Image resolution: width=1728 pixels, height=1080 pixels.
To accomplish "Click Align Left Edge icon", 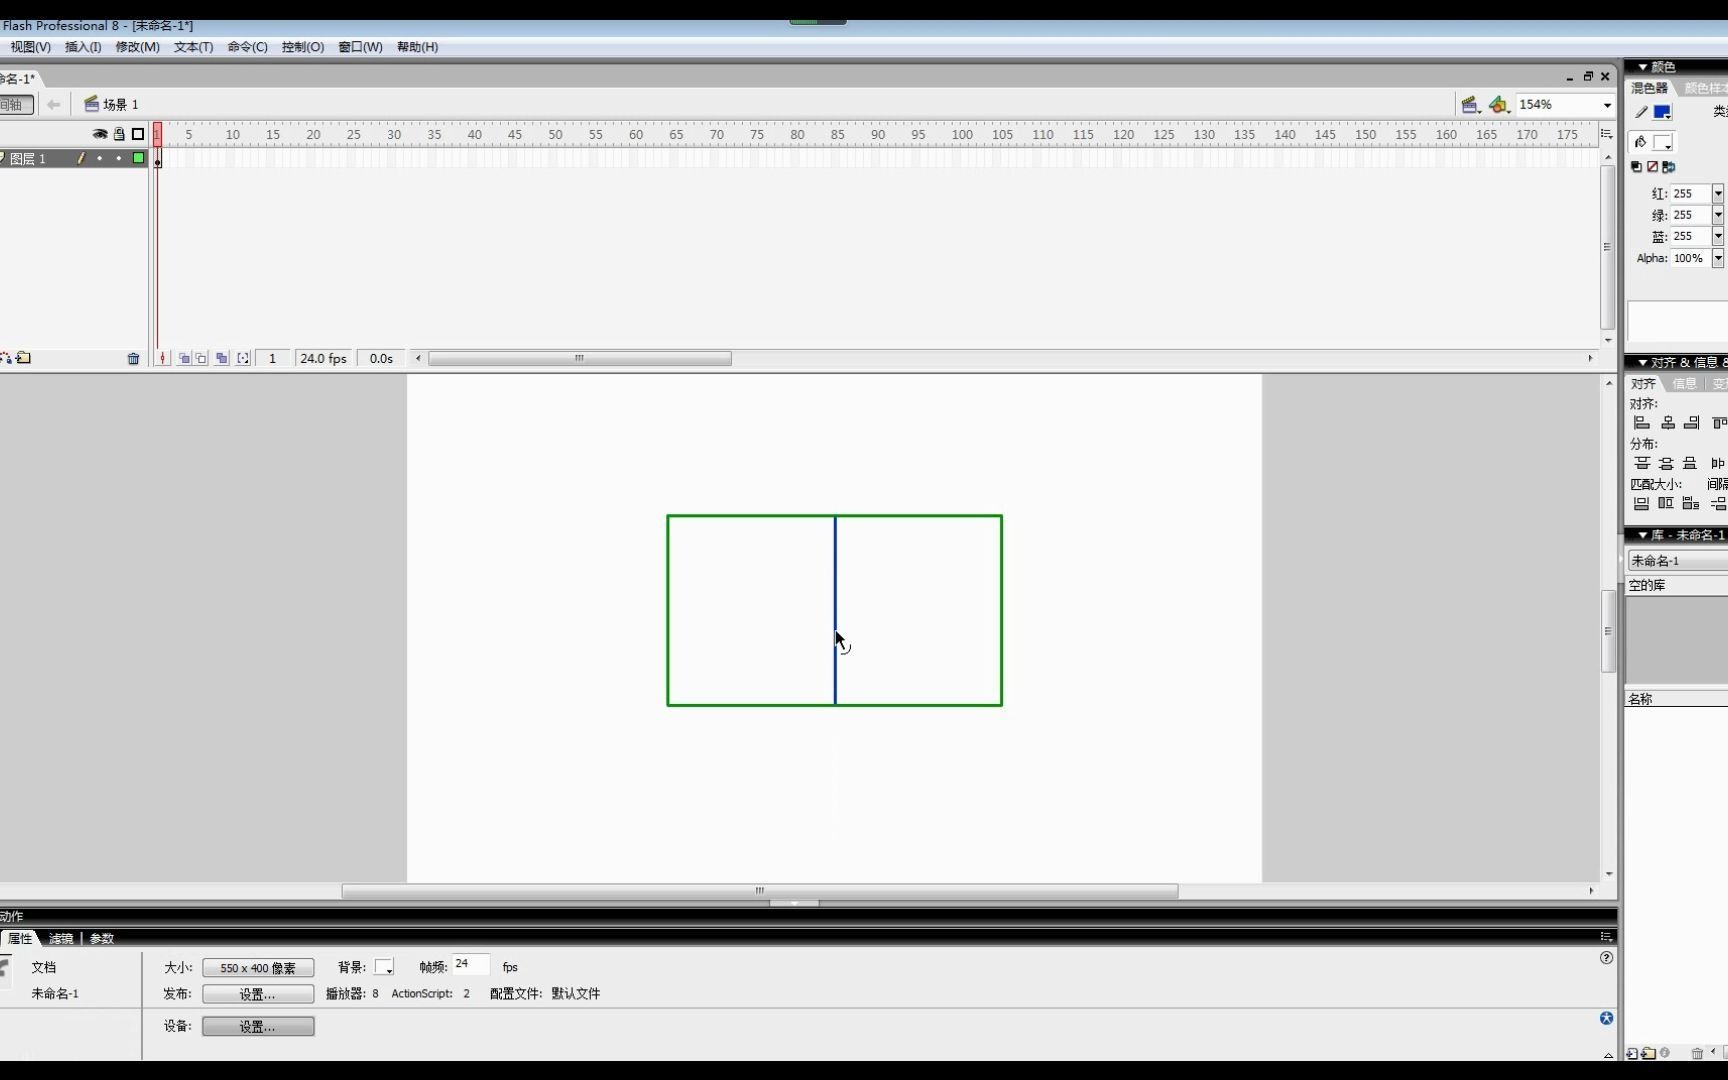I will (1642, 423).
